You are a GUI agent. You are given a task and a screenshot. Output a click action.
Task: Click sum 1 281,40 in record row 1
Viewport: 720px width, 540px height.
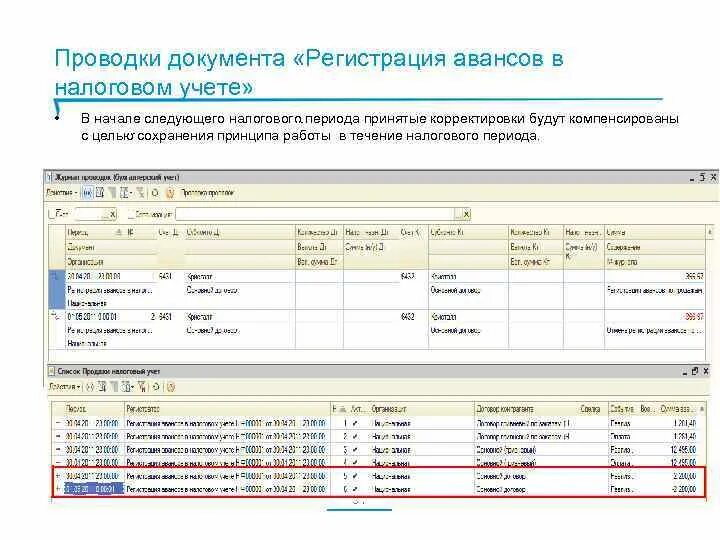[x=685, y=423]
